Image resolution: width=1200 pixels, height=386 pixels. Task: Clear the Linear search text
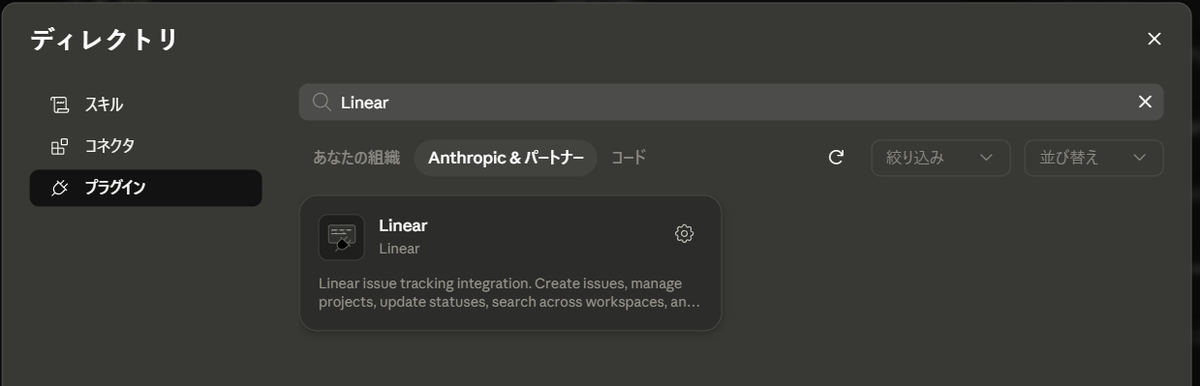(1145, 102)
